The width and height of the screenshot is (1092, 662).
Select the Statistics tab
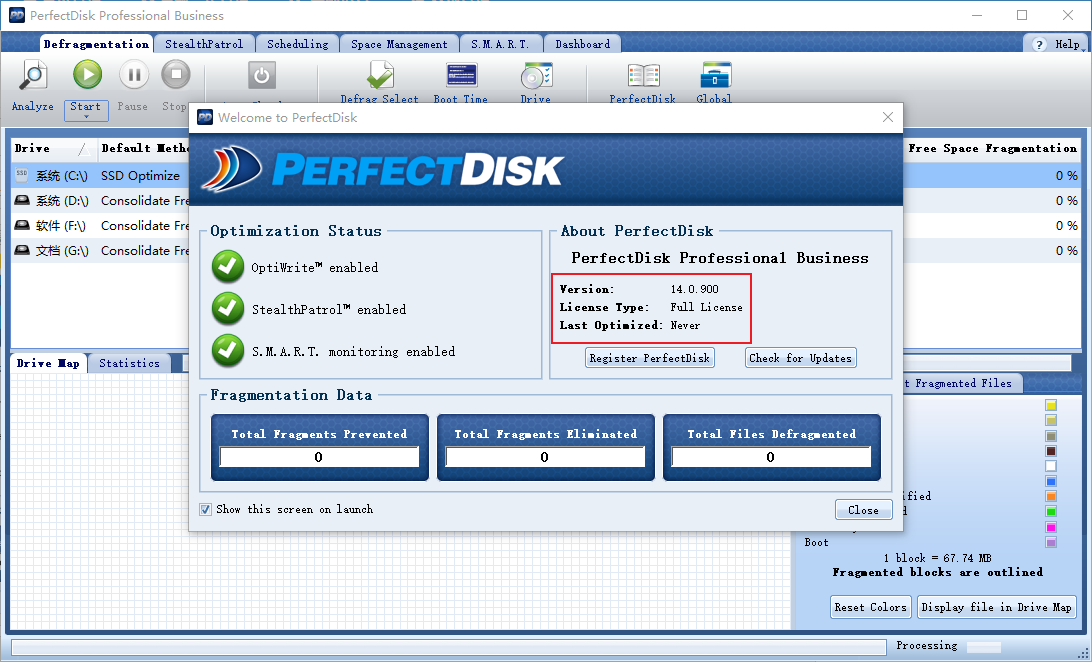(130, 363)
